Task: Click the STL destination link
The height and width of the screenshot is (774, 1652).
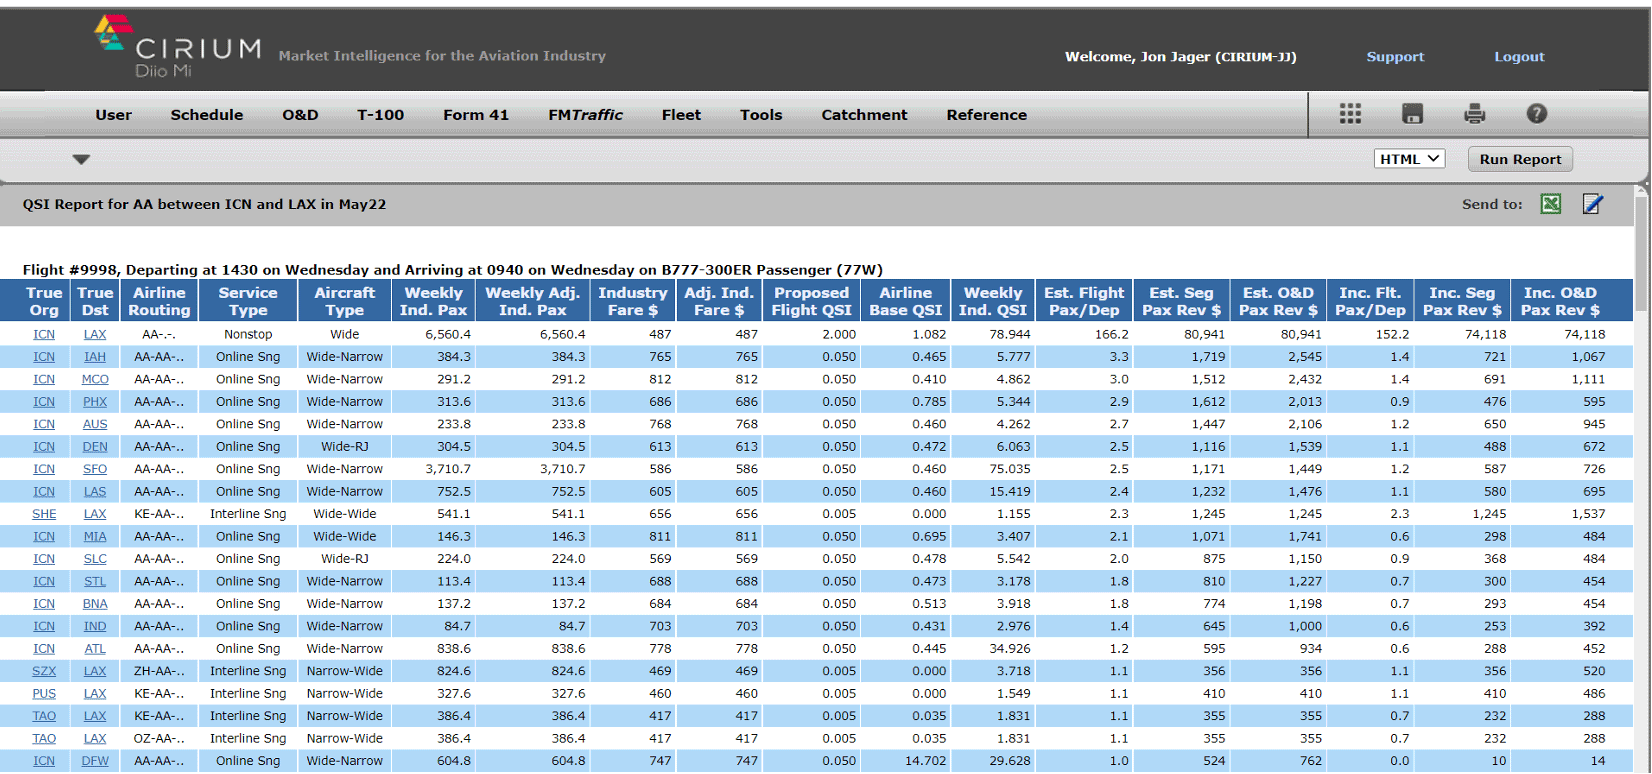Action: tap(95, 581)
